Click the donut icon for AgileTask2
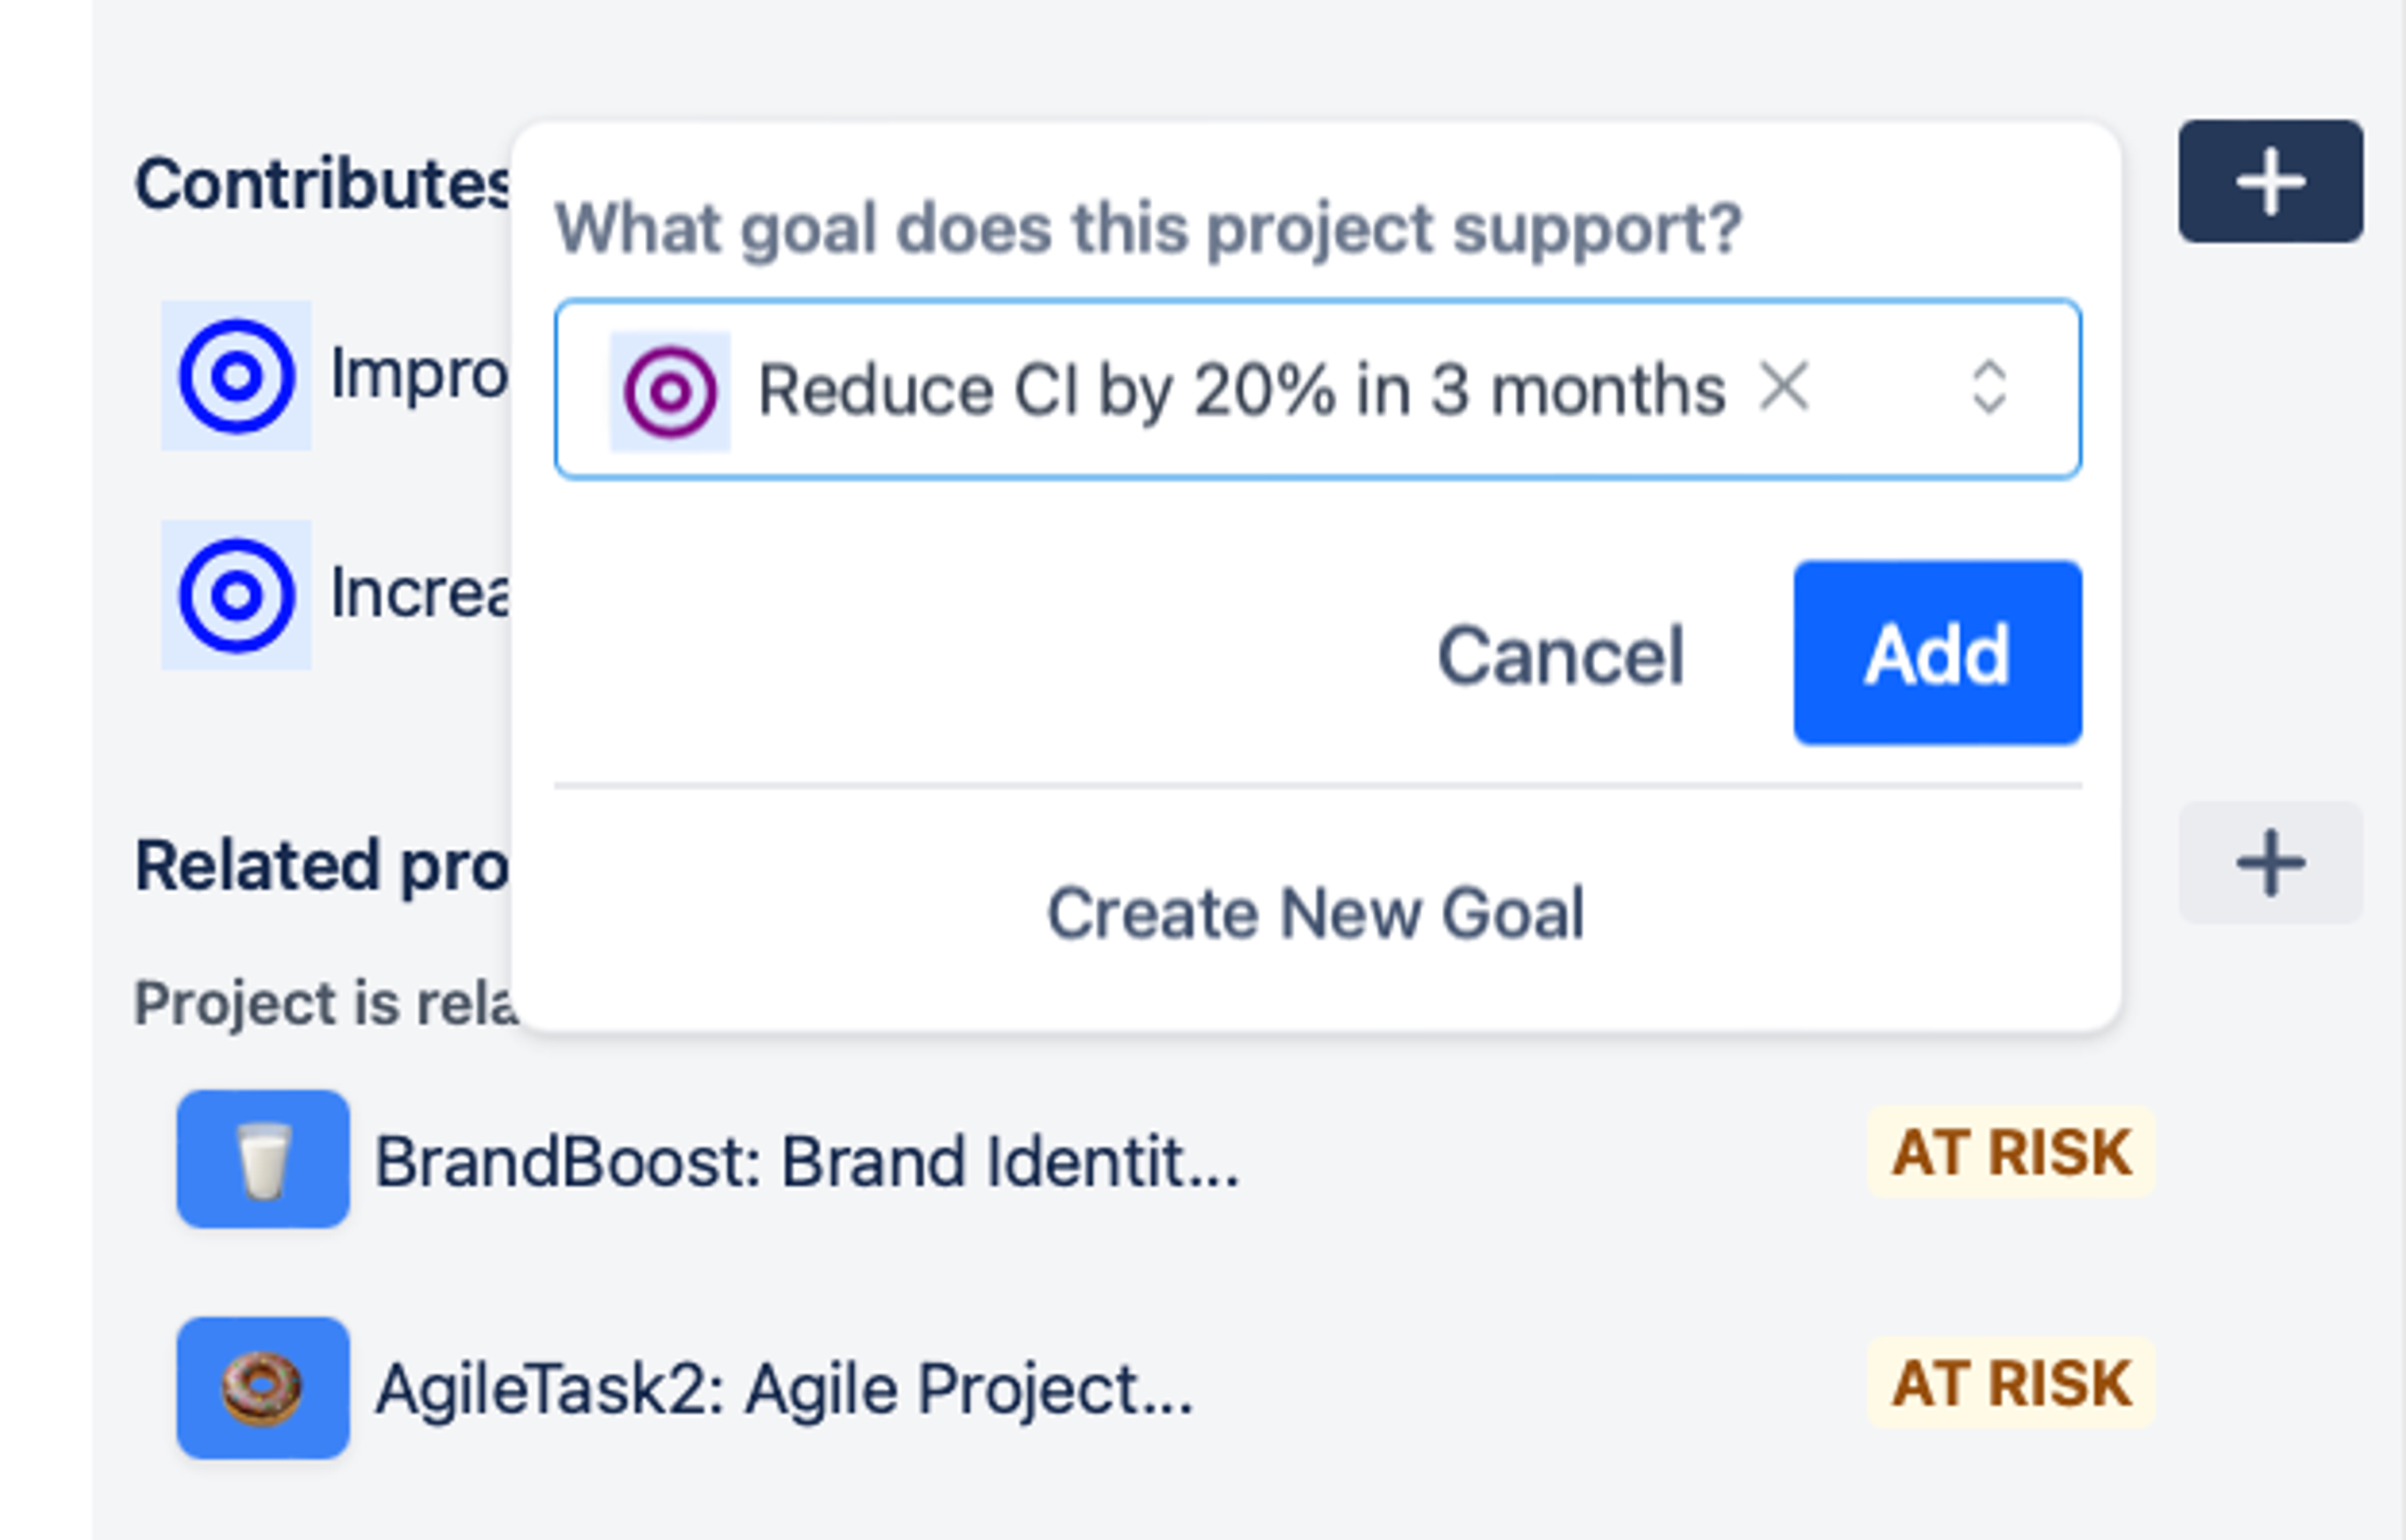The width and height of the screenshot is (2406, 1540). pyautogui.click(x=263, y=1388)
